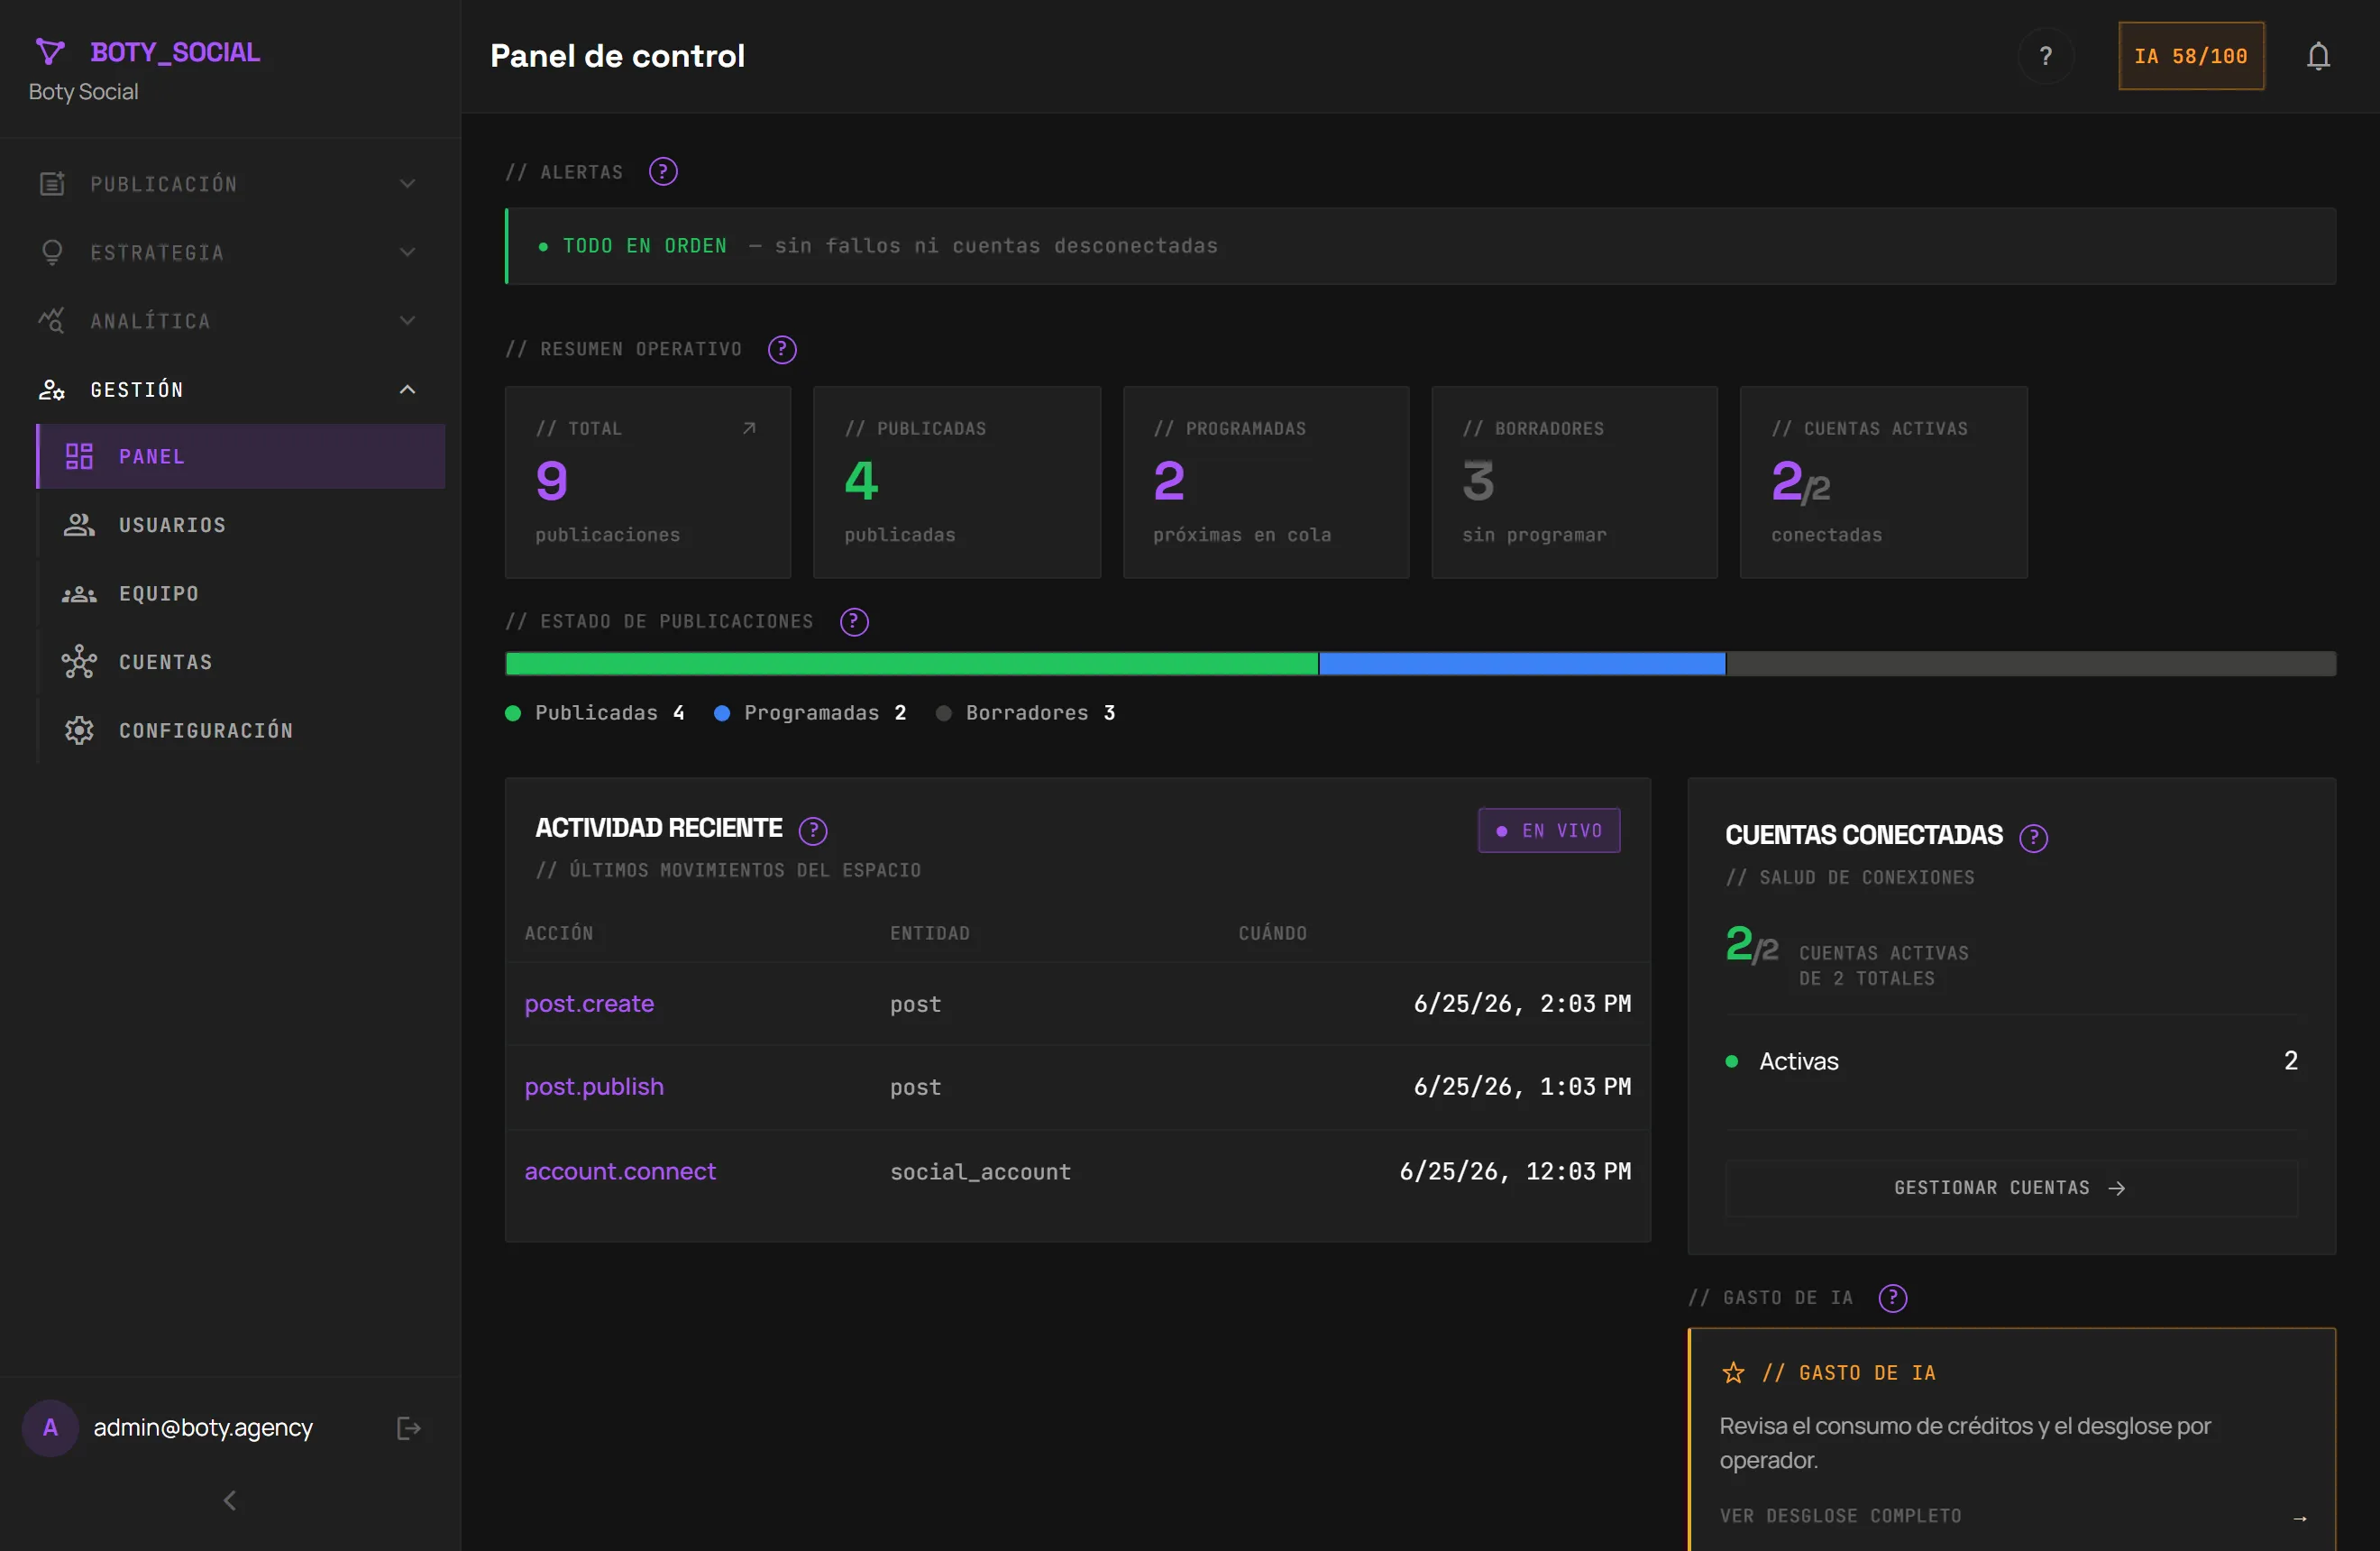Viewport: 2380px width, 1551px height.
Task: Open help icon next to Estado de Publicaciones
Action: click(854, 622)
